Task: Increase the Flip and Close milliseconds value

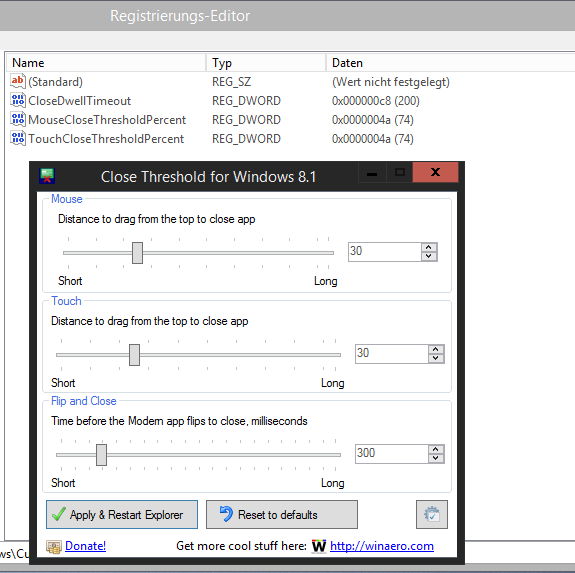Action: pyautogui.click(x=436, y=449)
